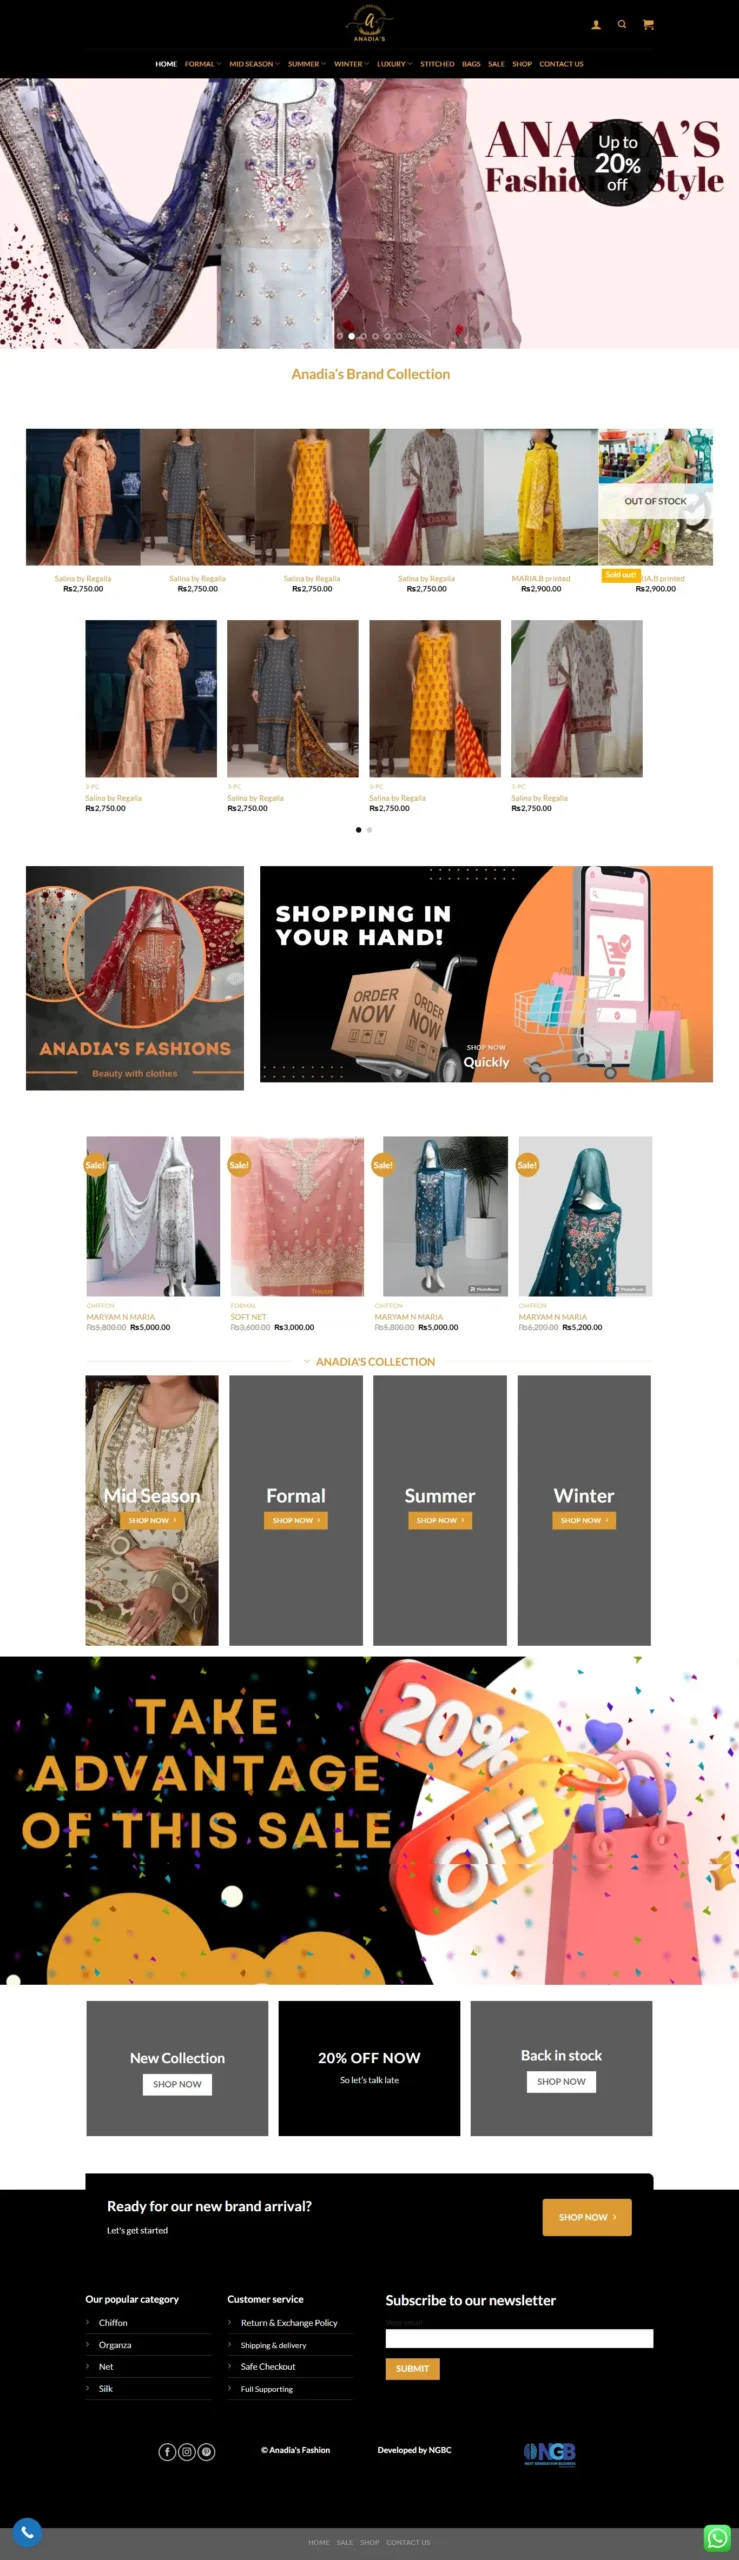Expand the MID SEASON menu dropdown

coord(254,64)
